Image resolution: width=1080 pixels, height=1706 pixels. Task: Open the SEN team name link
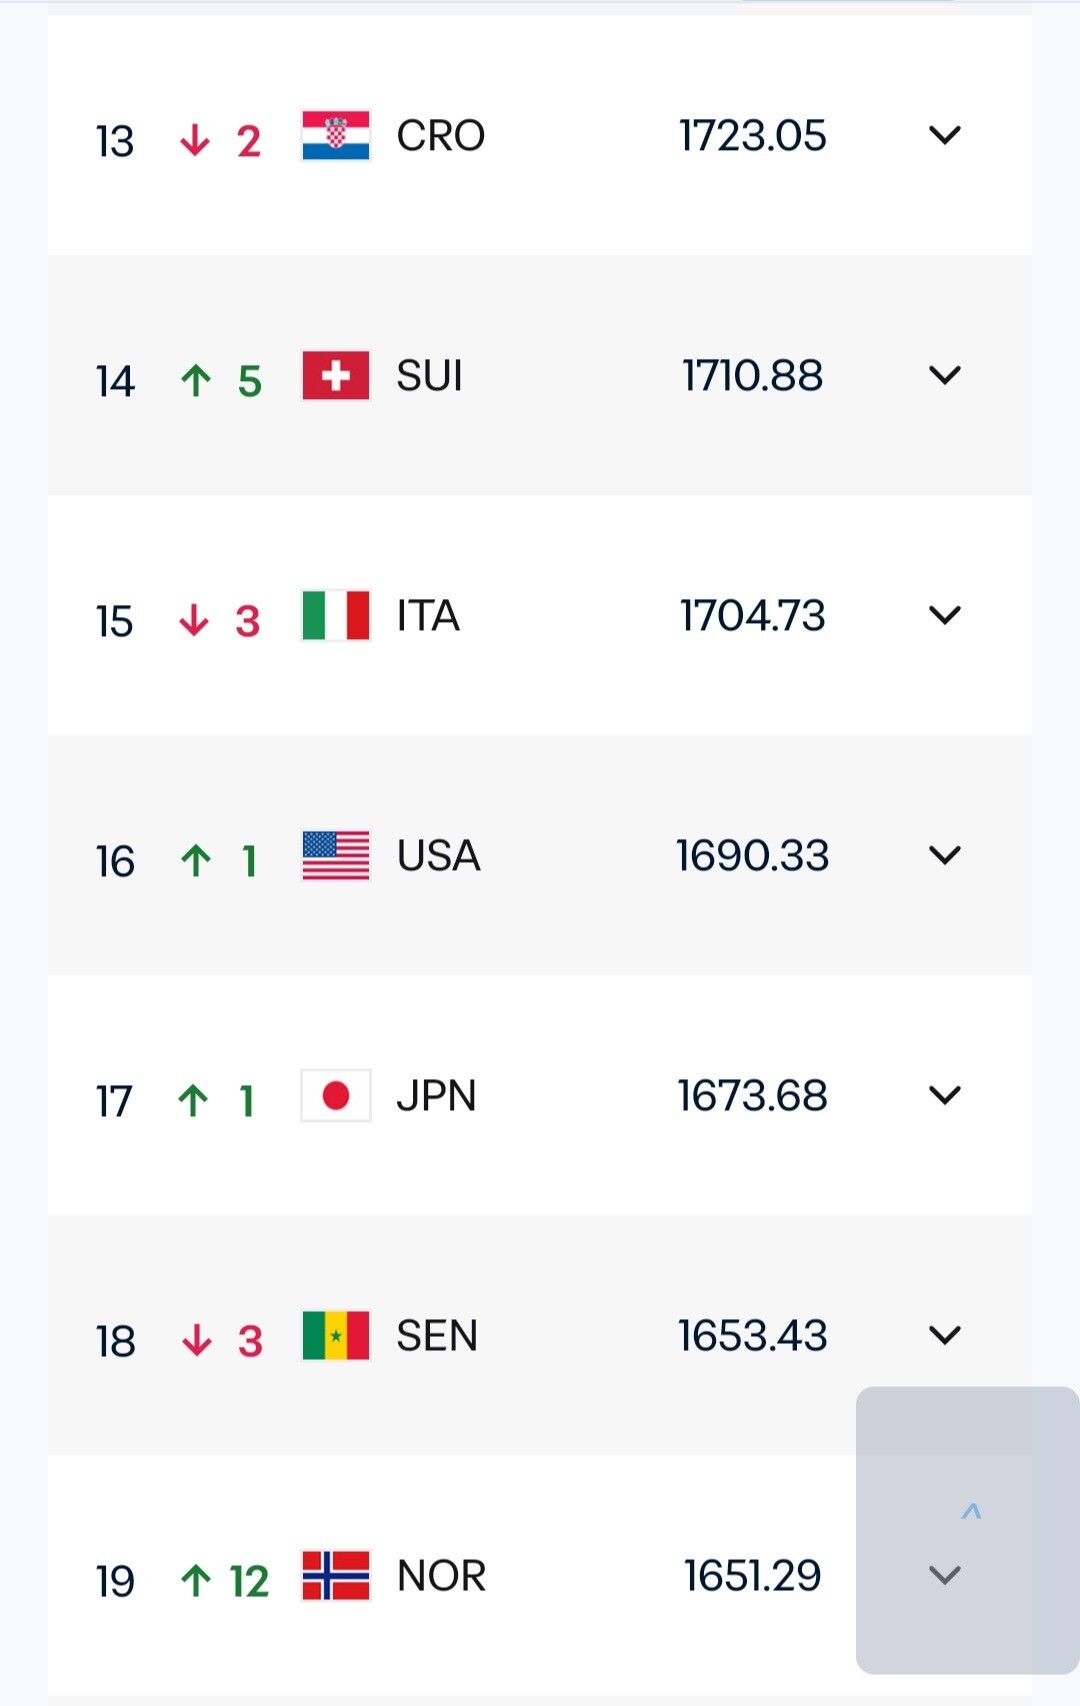437,1336
